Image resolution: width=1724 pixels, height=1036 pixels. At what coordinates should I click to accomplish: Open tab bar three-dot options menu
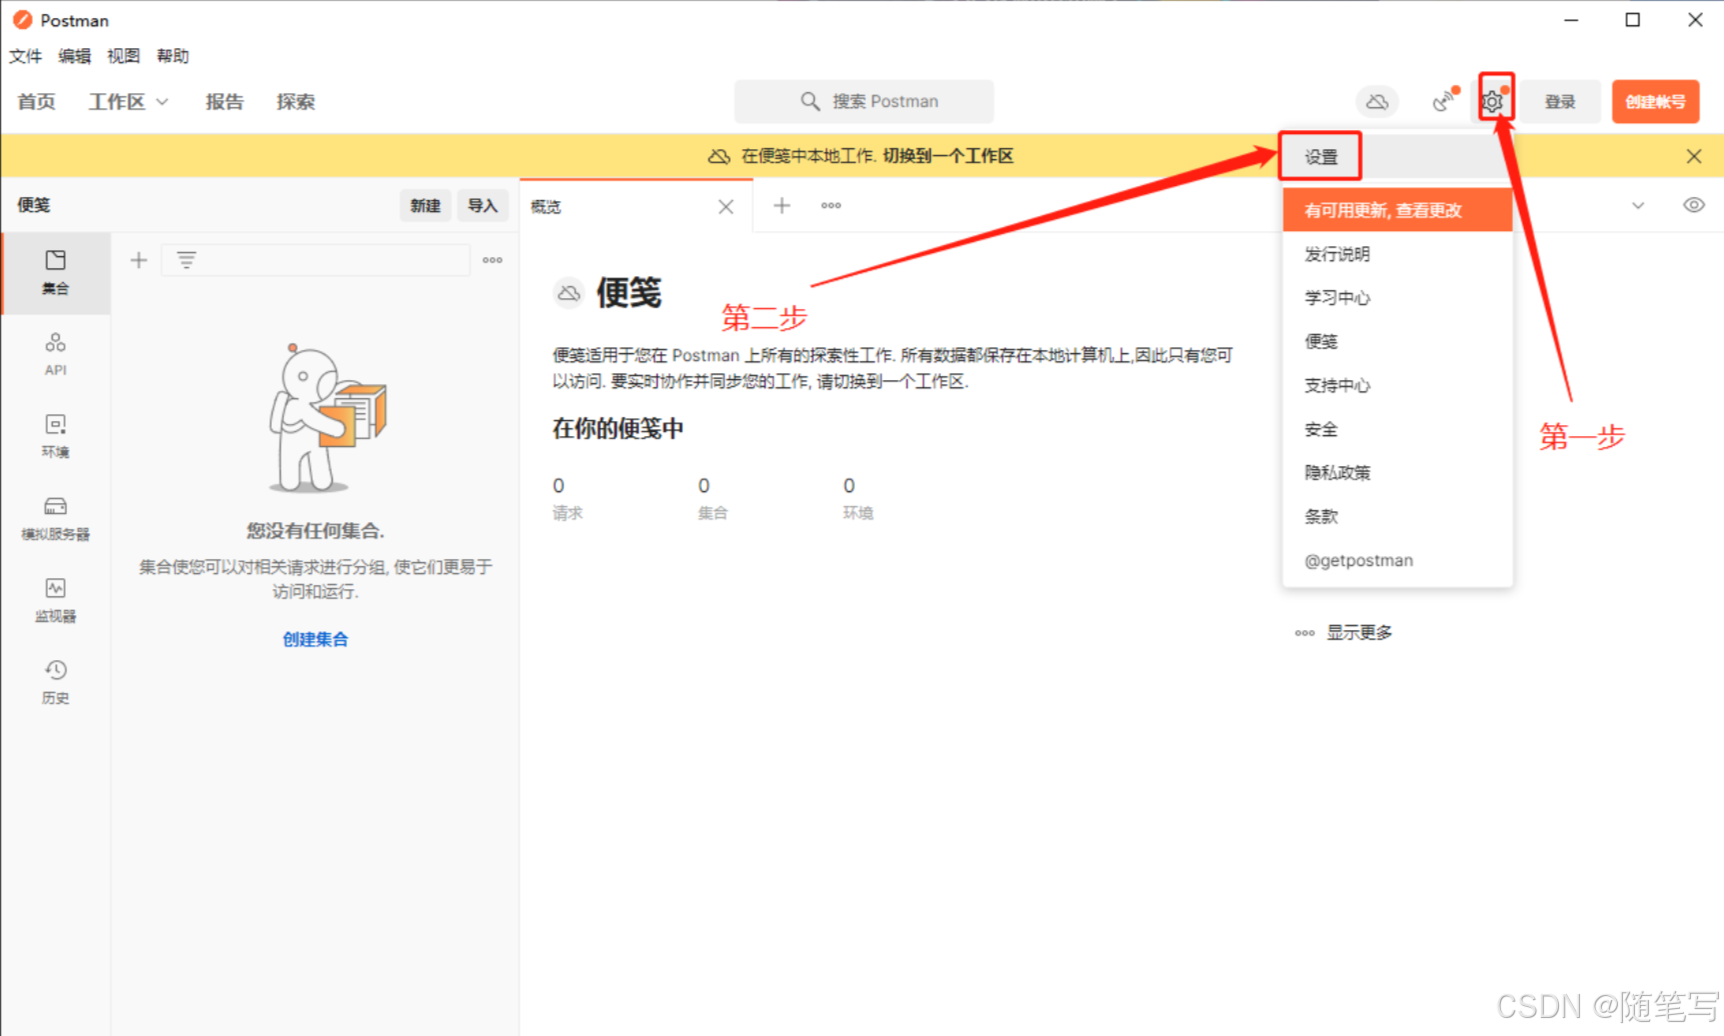831,205
